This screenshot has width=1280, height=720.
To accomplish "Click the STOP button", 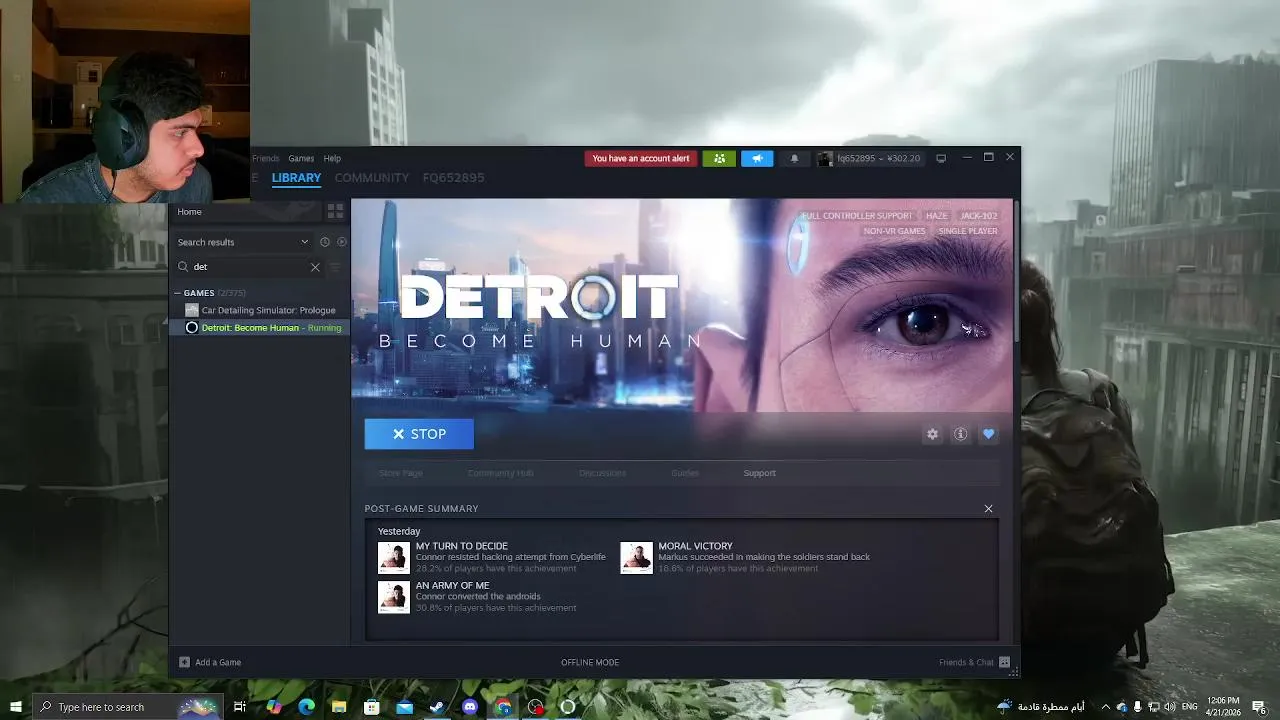I will click(419, 434).
